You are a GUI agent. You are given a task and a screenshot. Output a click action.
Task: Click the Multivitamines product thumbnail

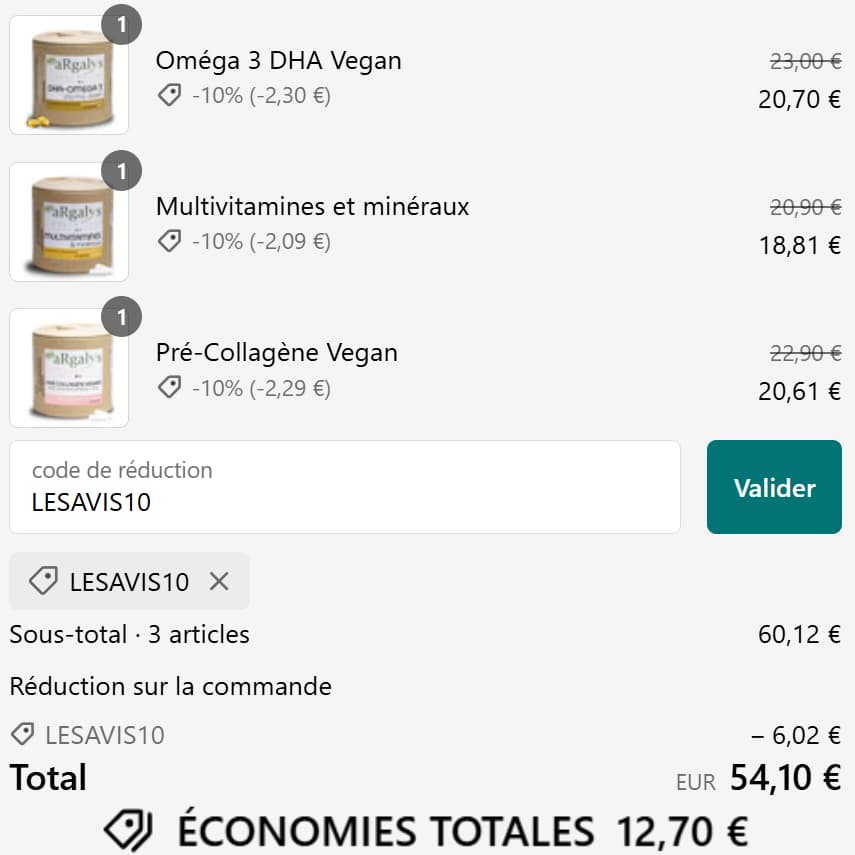[68, 220]
